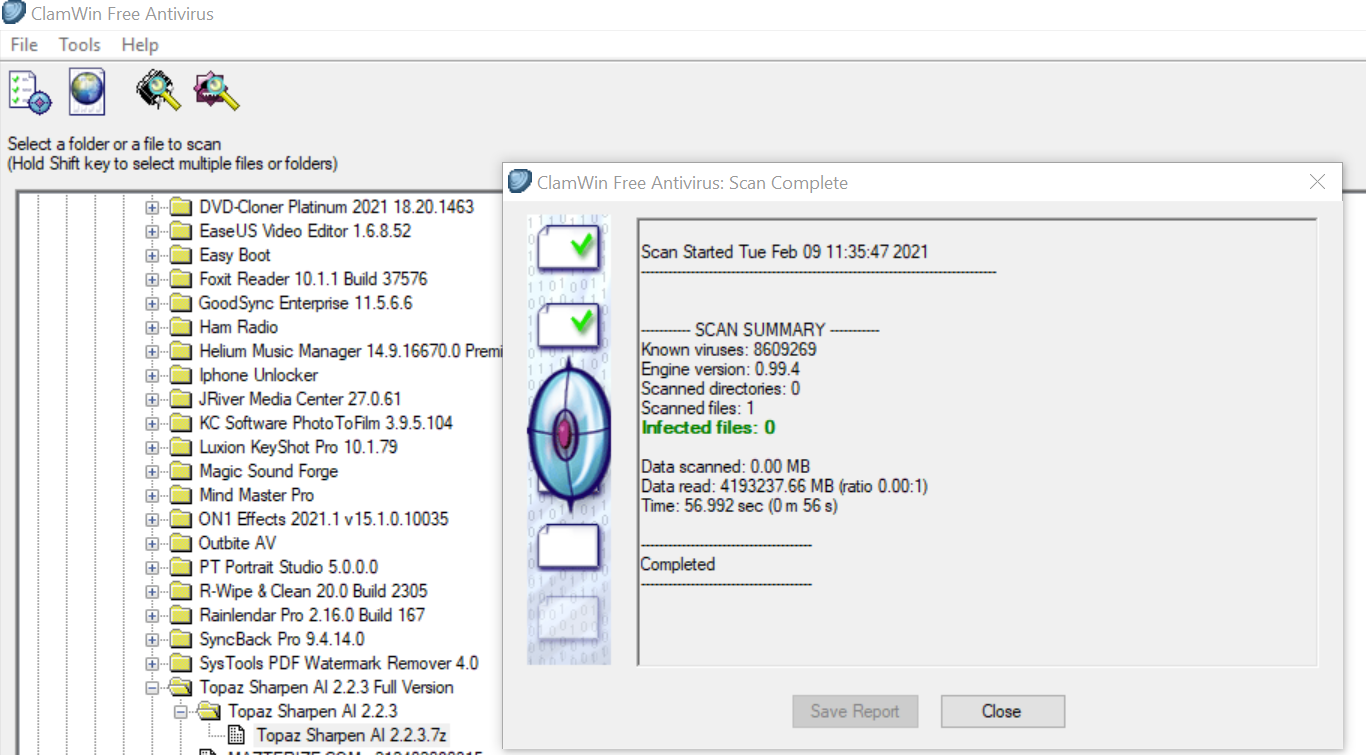Image resolution: width=1366 pixels, height=755 pixels.
Task: Select the ON1 Effects 2021.1 v15.1.0.10035 label
Action: [x=324, y=519]
